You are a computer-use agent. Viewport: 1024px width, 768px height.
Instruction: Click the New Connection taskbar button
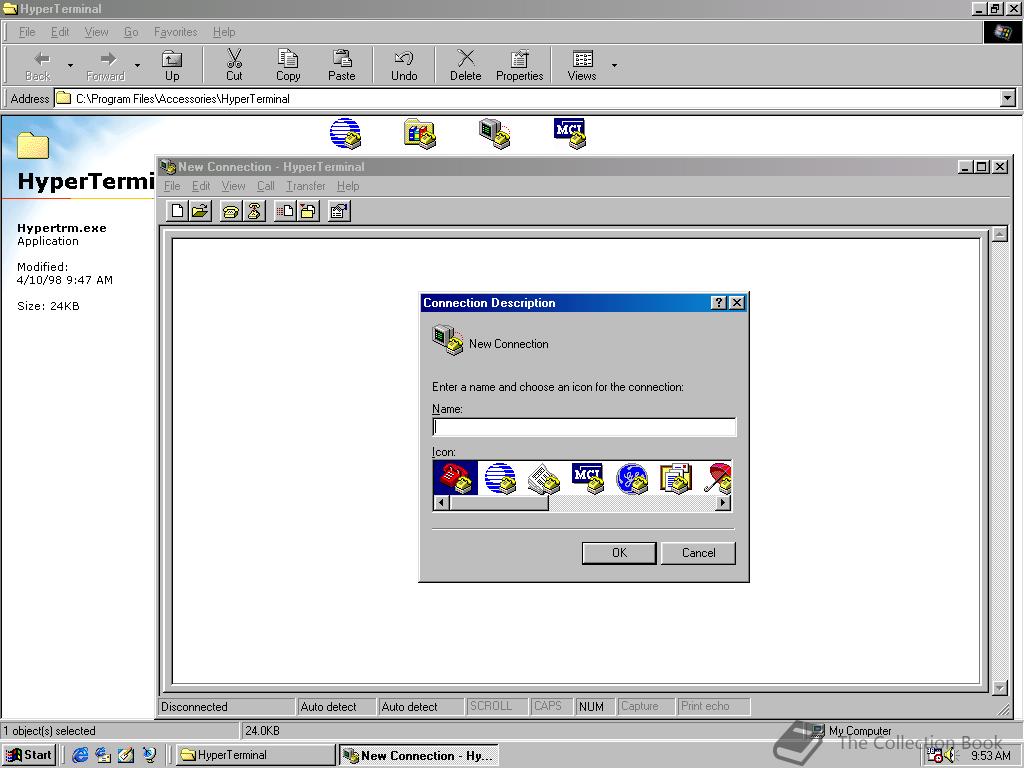(419, 755)
